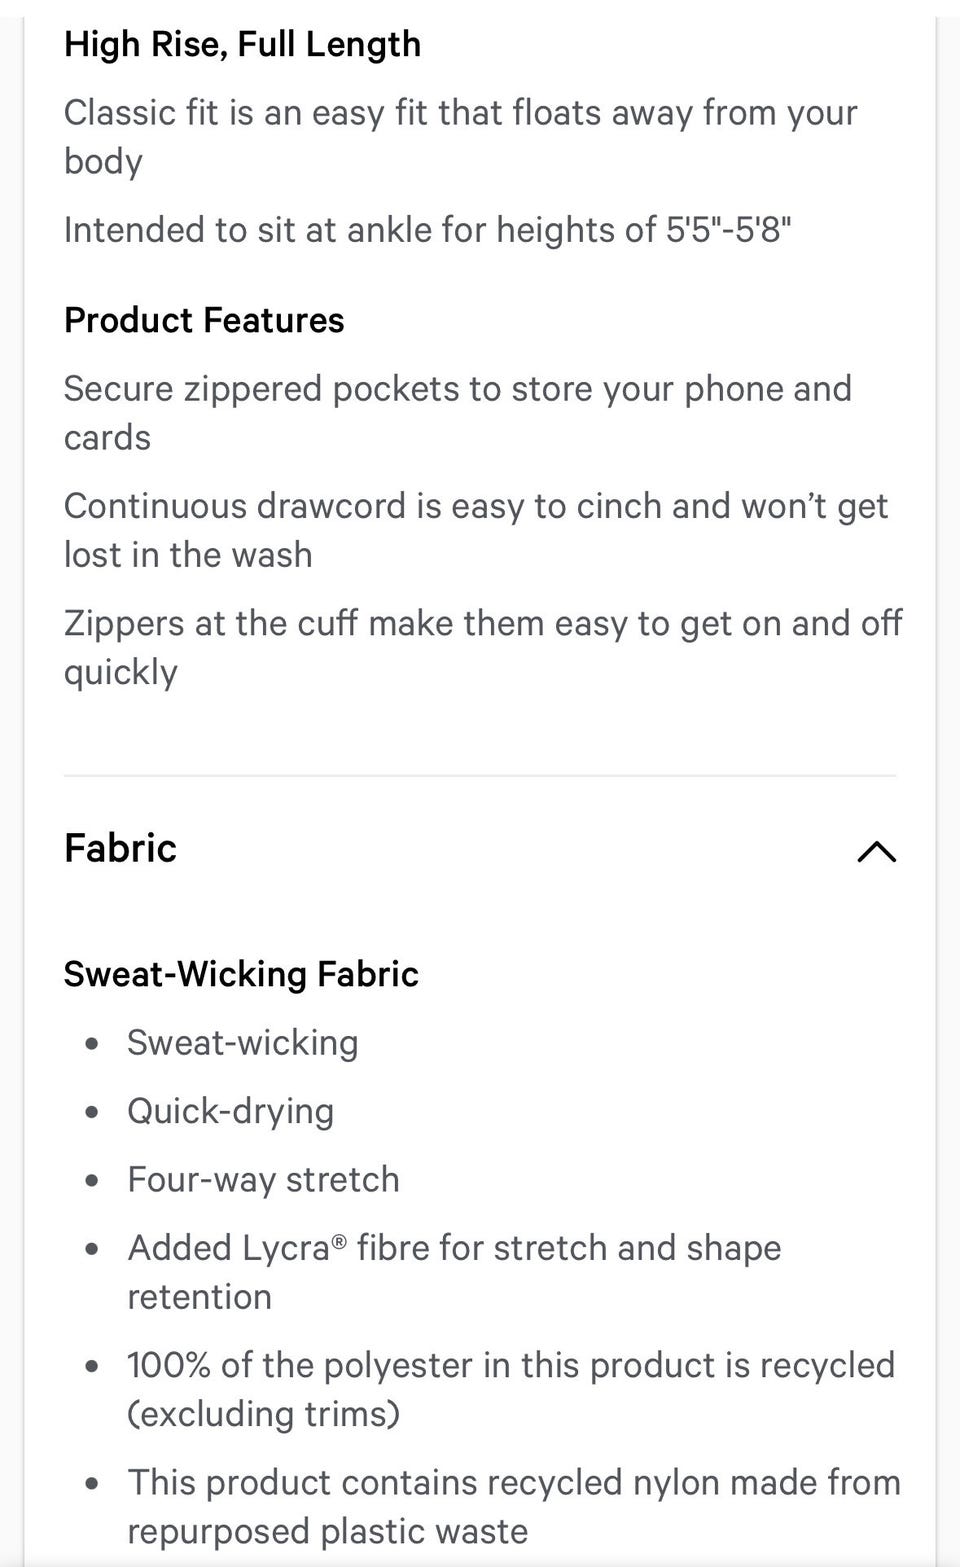Click the Lycra registered trademark symbol
The height and width of the screenshot is (1567, 960).
339,1241
